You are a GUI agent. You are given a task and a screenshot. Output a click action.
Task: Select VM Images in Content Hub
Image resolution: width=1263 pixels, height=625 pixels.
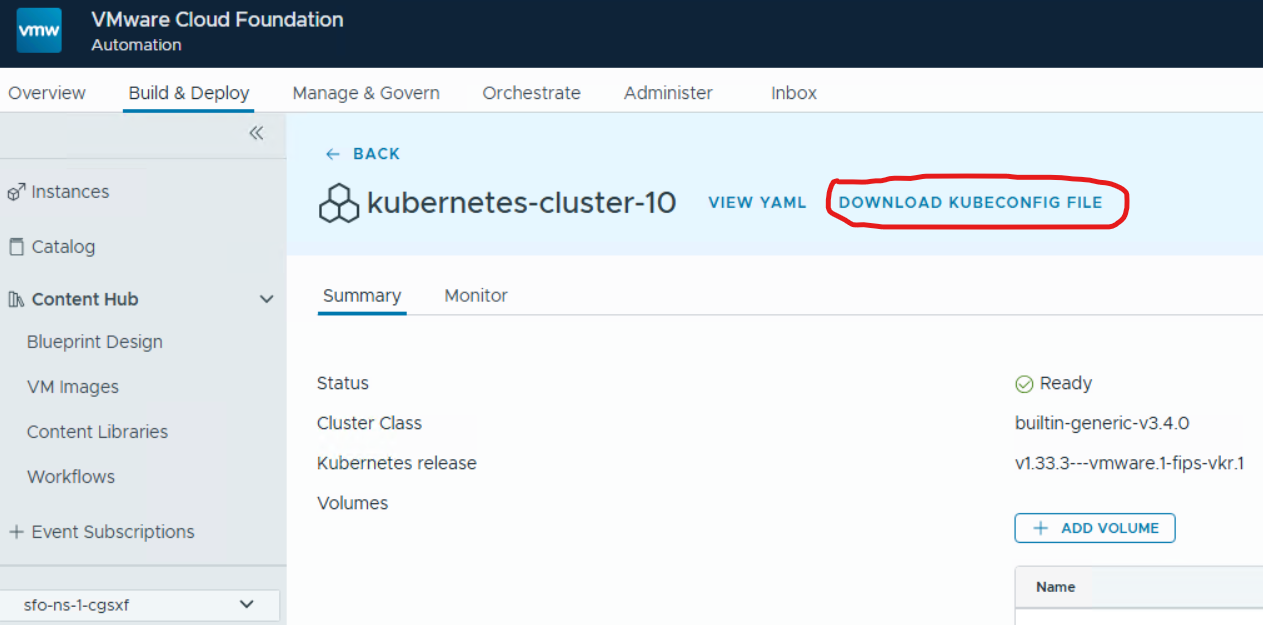(73, 387)
